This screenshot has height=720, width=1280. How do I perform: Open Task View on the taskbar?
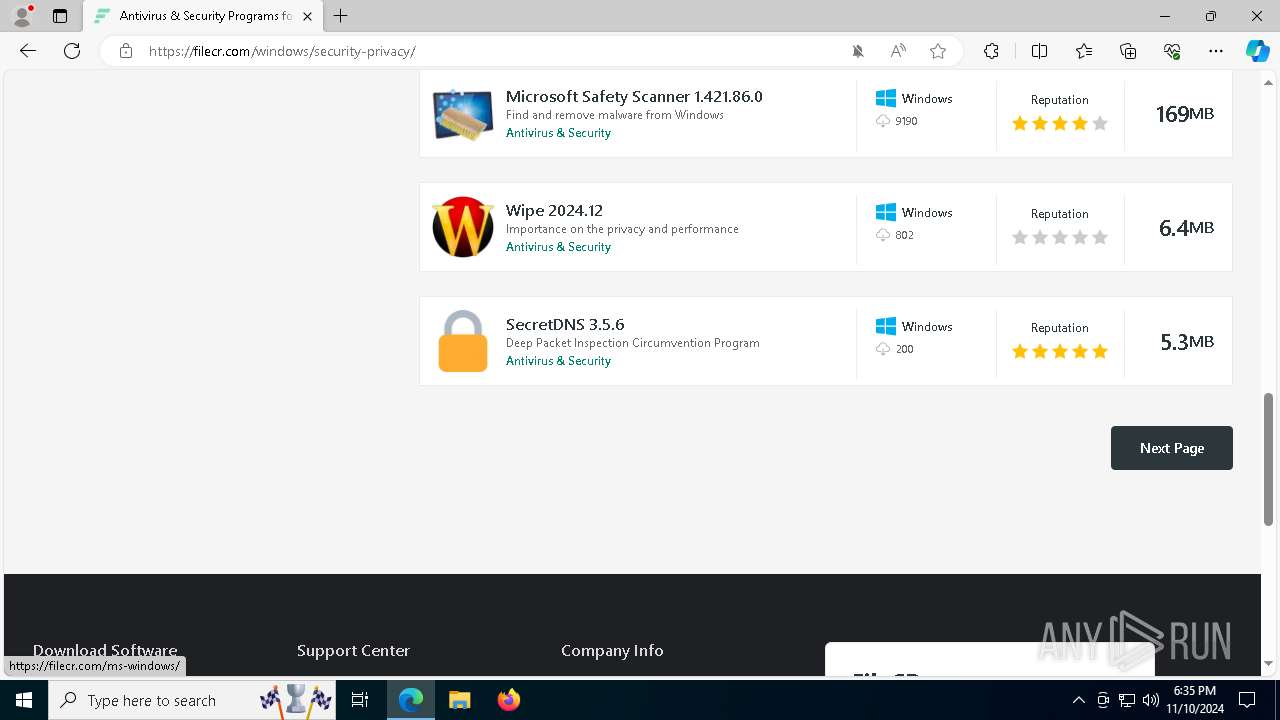(360, 700)
